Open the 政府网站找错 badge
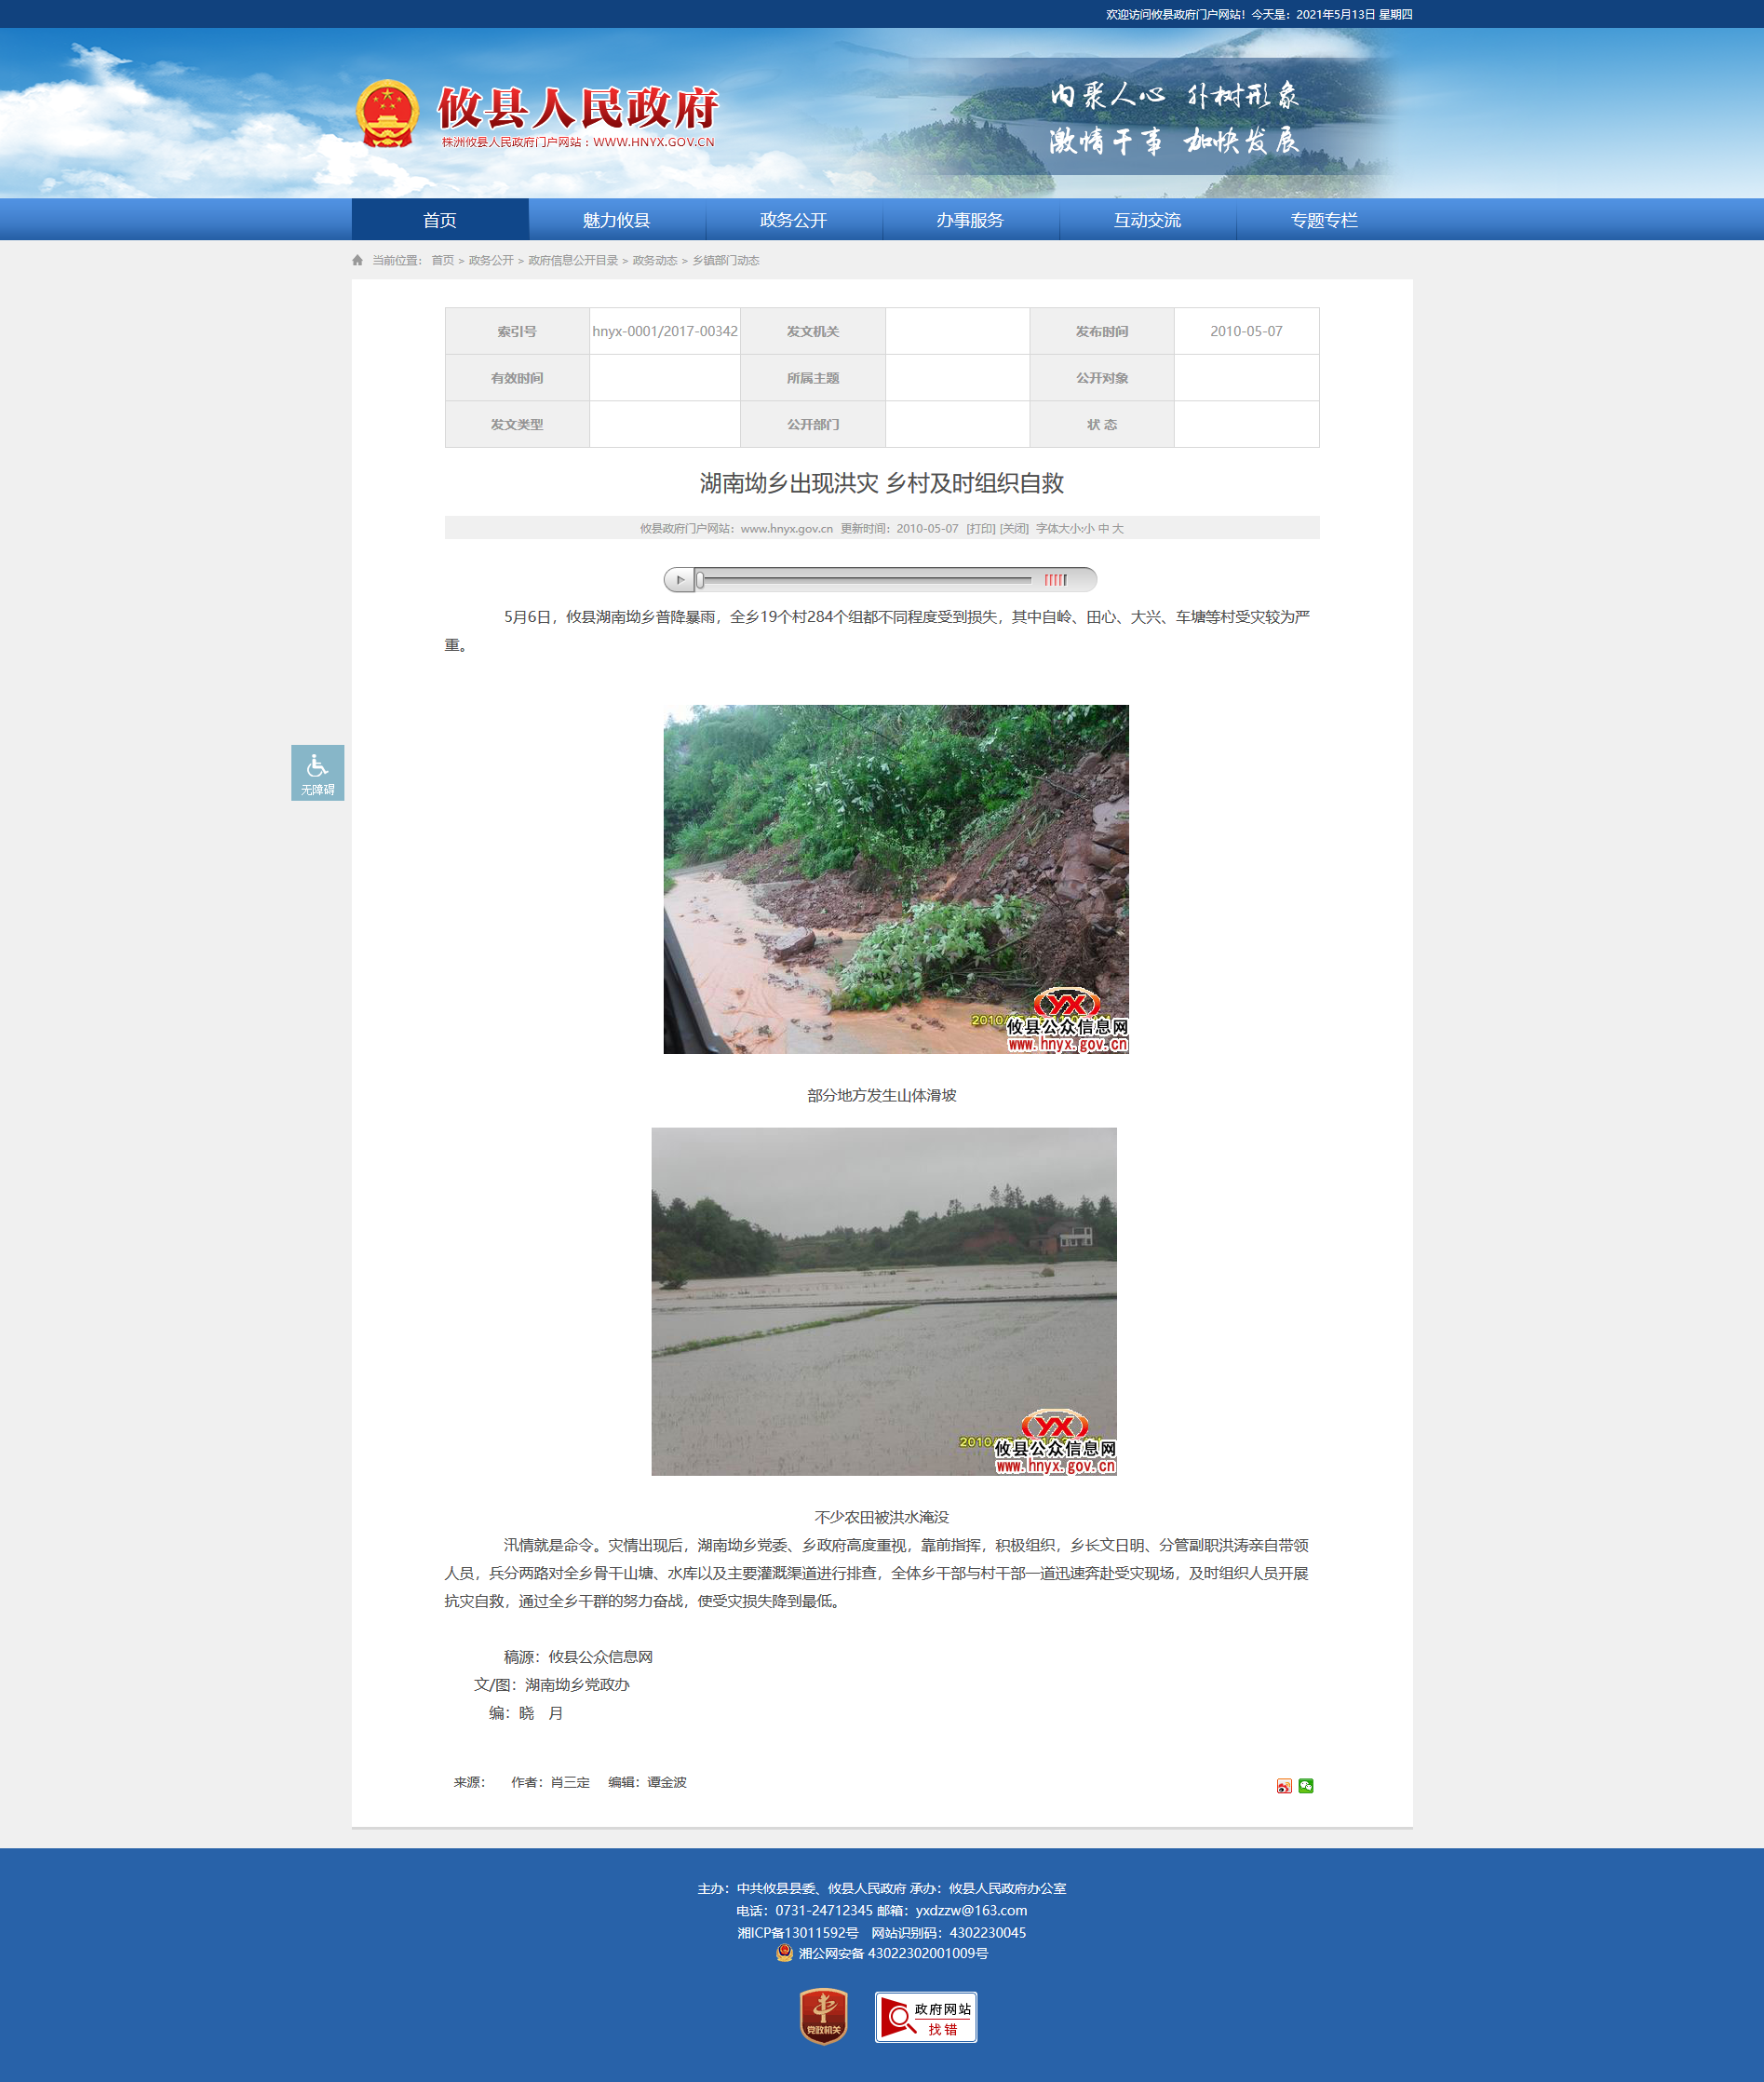The height and width of the screenshot is (2082, 1764). pyautogui.click(x=926, y=2017)
